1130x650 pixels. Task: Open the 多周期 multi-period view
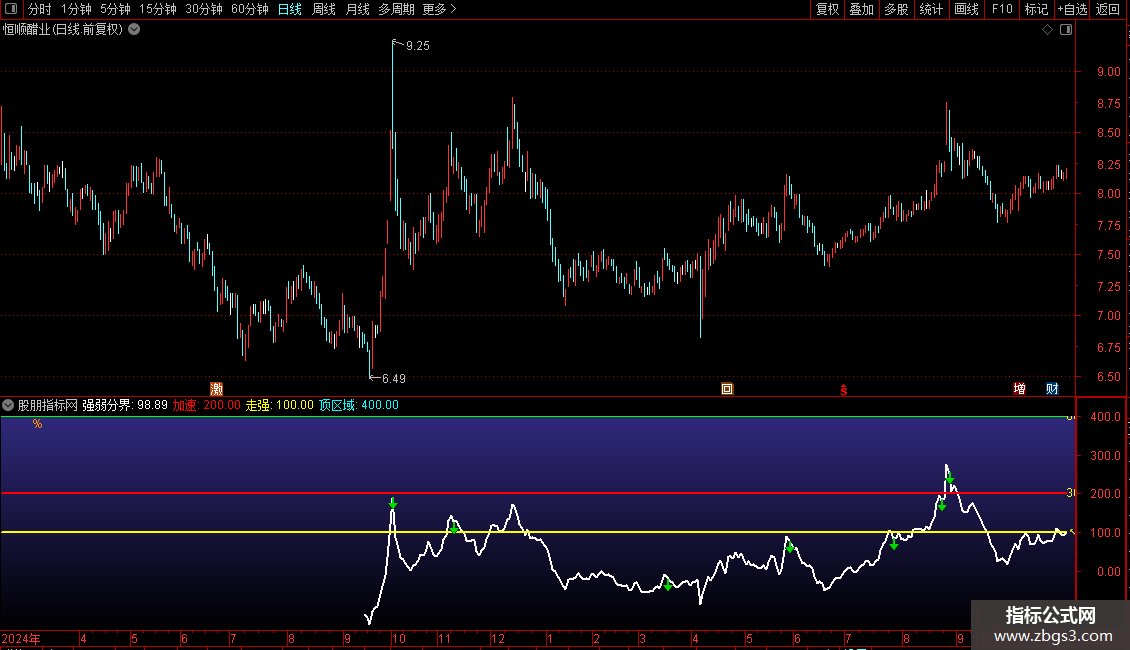(x=396, y=9)
